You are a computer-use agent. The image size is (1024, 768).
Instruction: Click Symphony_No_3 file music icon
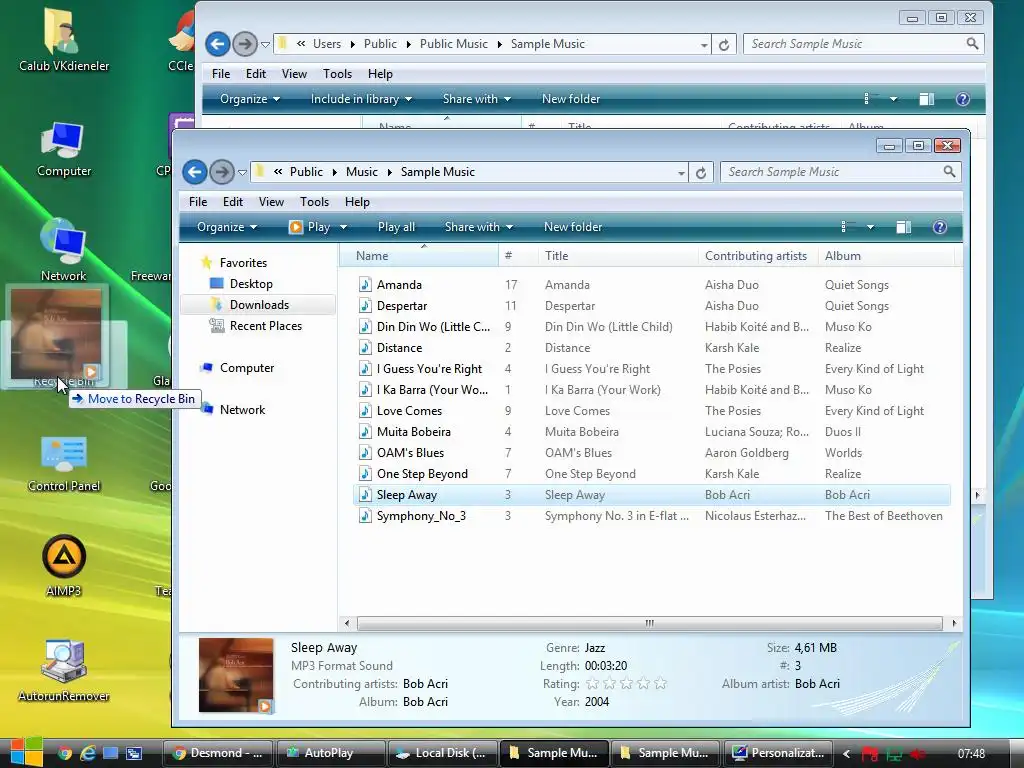365,516
